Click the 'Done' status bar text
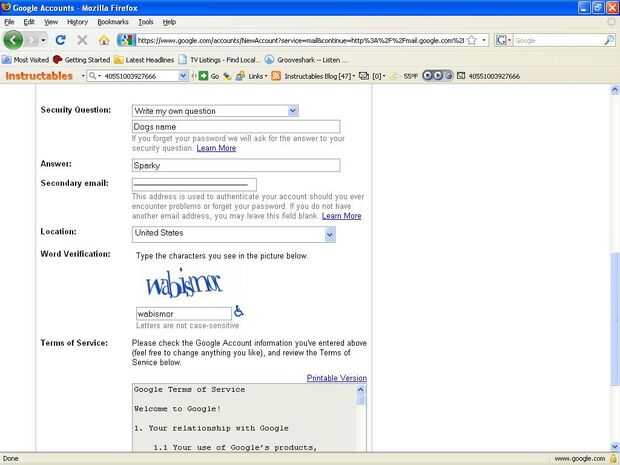The image size is (620, 465). (x=11, y=459)
